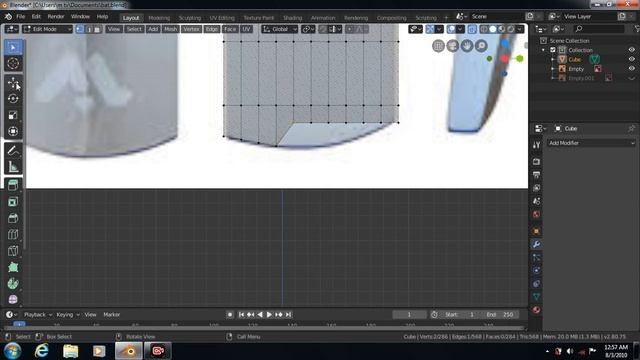Open Output properties tab
640x360 pixels.
pos(536,175)
